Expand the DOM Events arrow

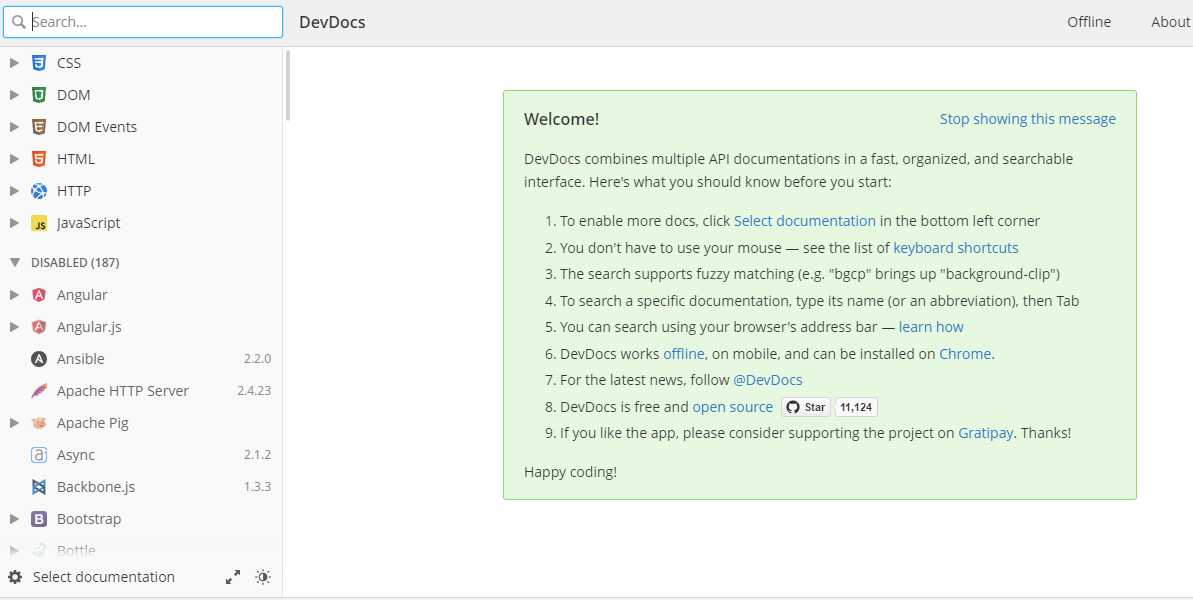(14, 127)
